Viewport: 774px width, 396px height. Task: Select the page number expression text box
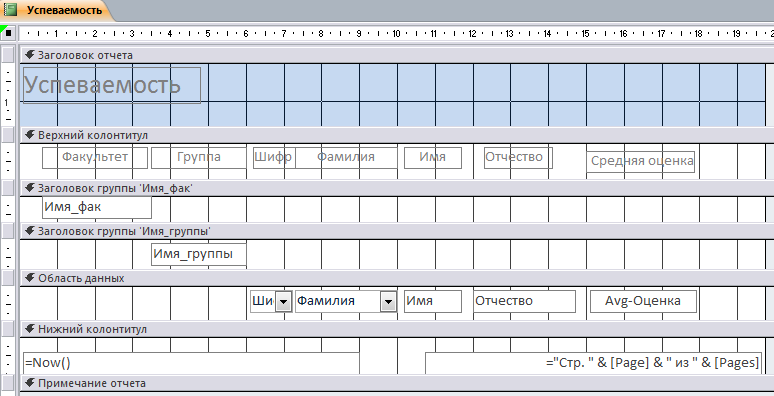[593, 363]
